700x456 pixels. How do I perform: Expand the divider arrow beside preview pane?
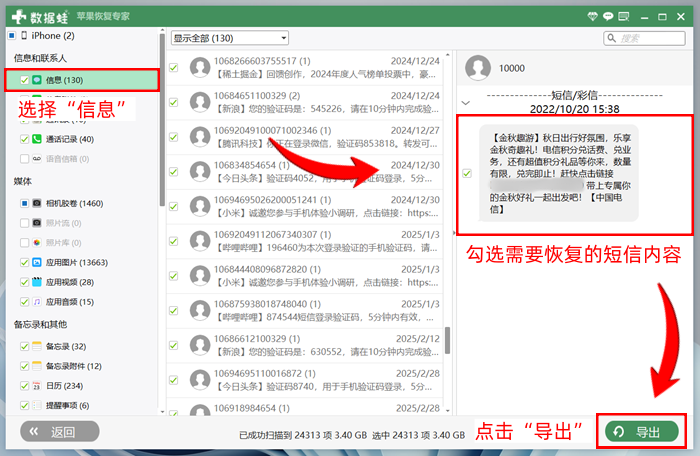[454, 233]
